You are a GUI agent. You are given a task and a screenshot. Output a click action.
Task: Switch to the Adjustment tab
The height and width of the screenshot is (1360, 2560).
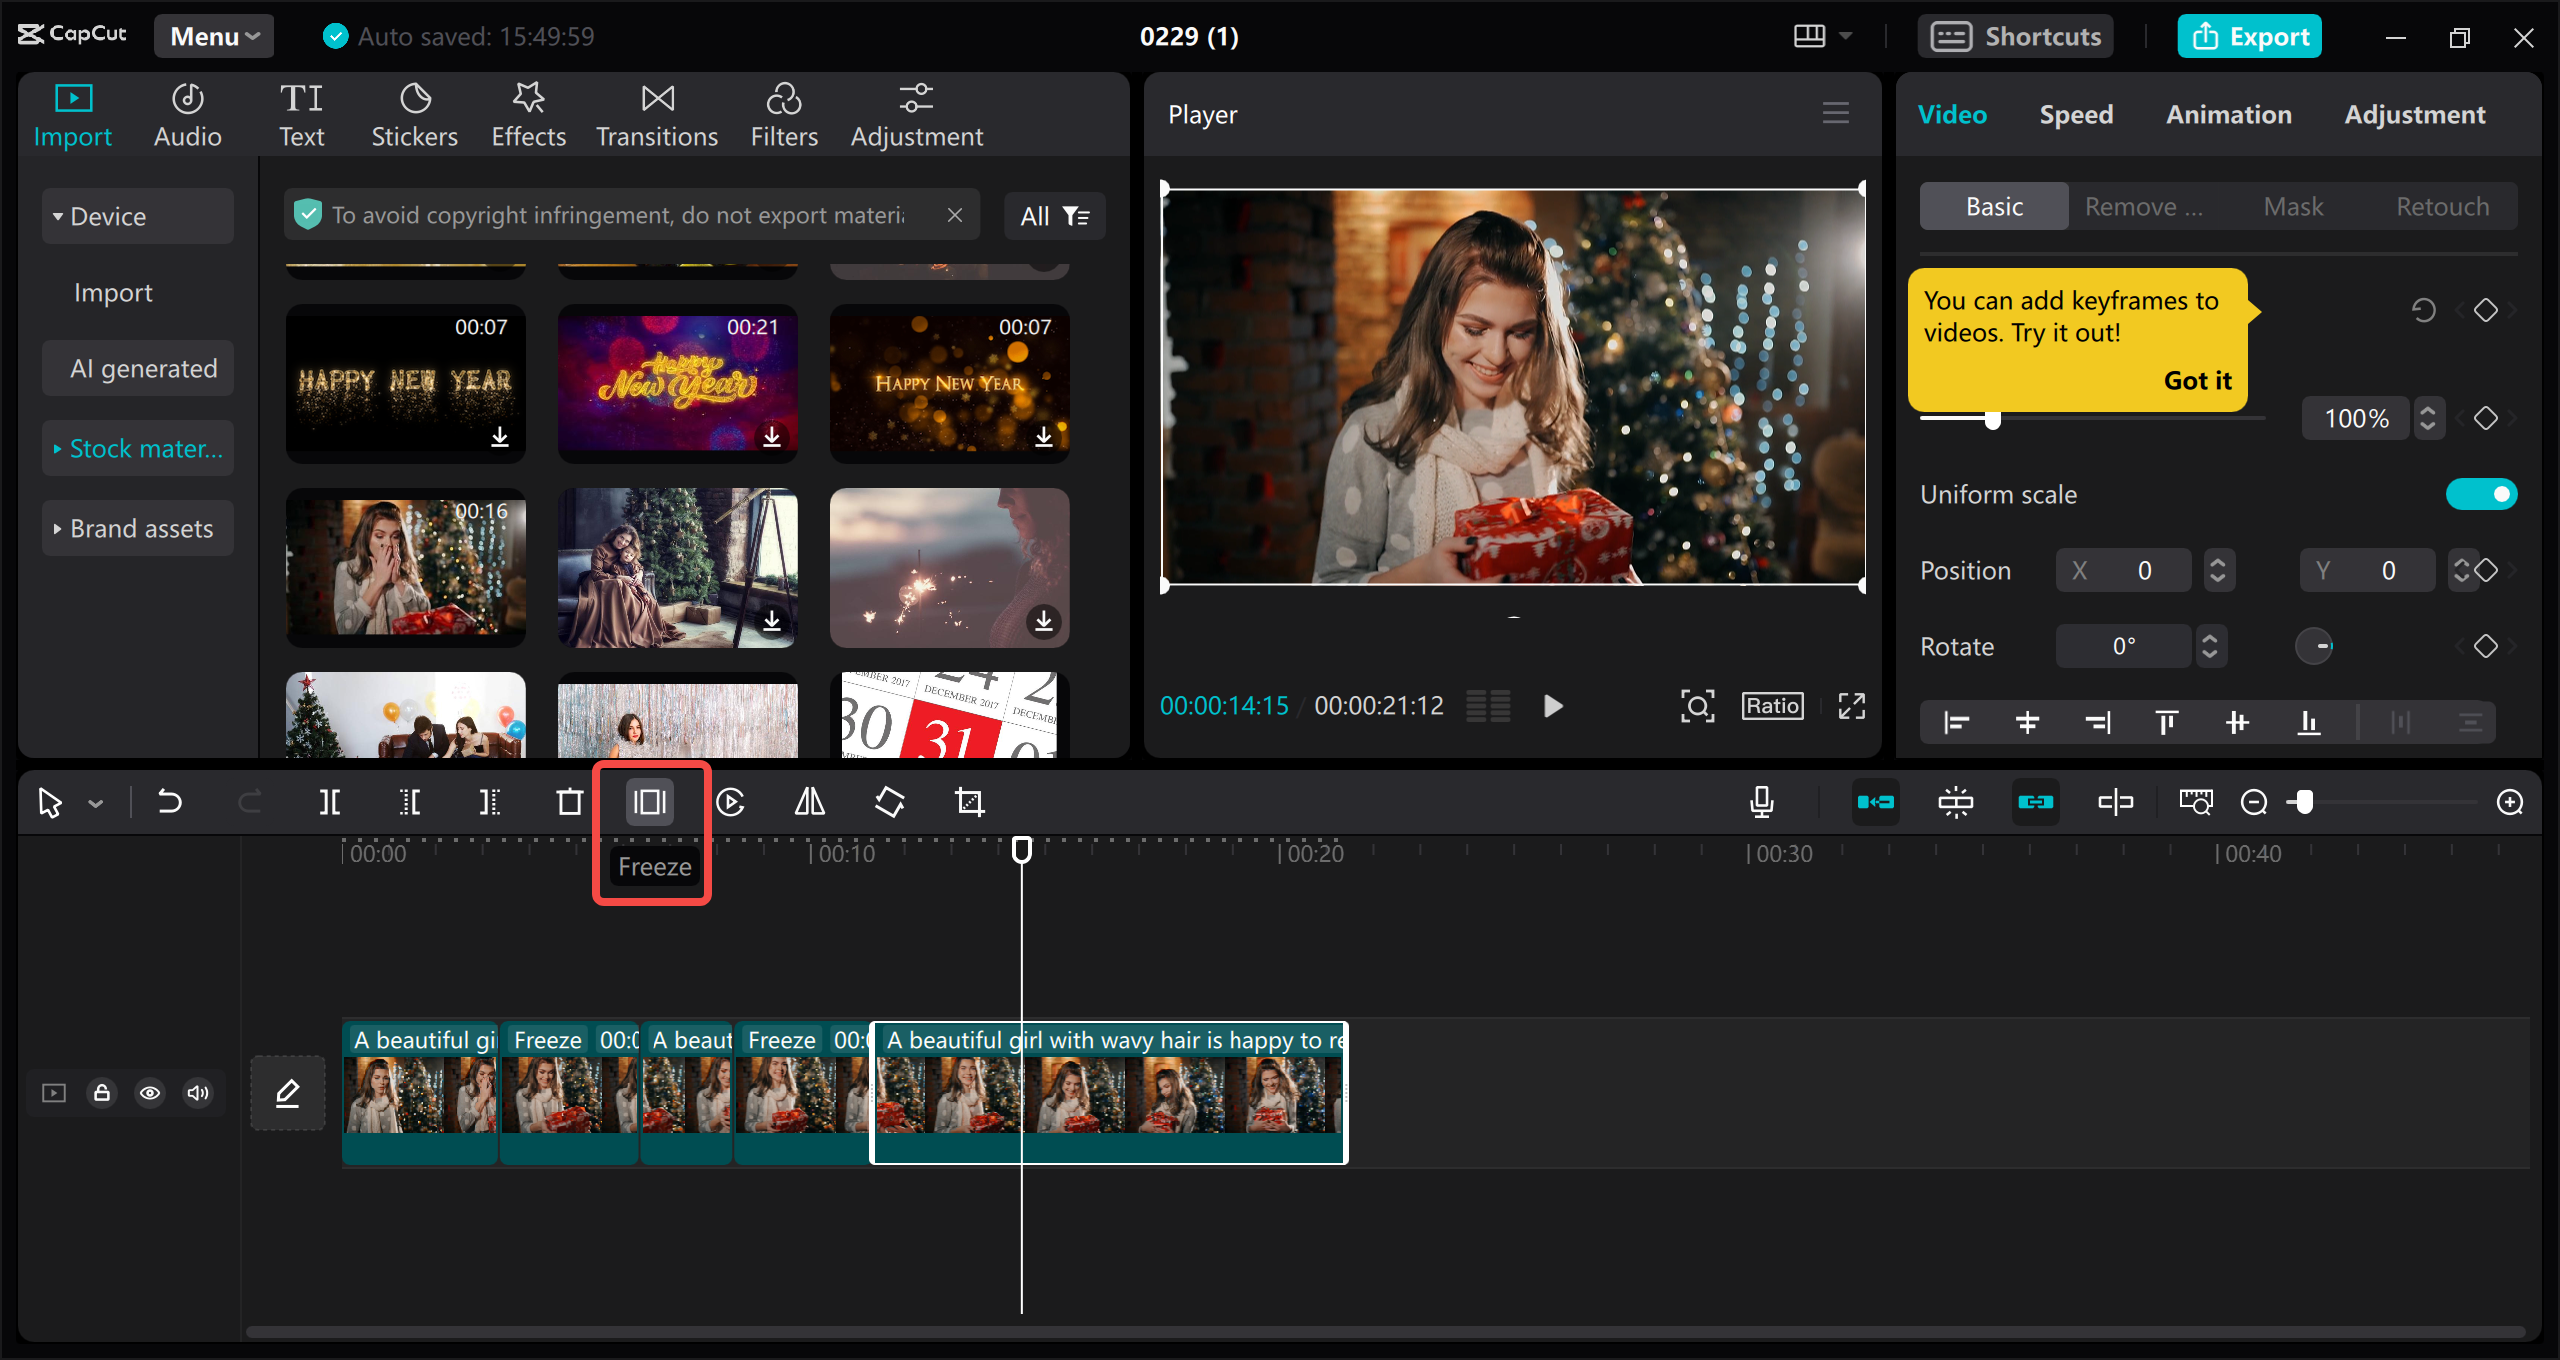click(x=2413, y=113)
